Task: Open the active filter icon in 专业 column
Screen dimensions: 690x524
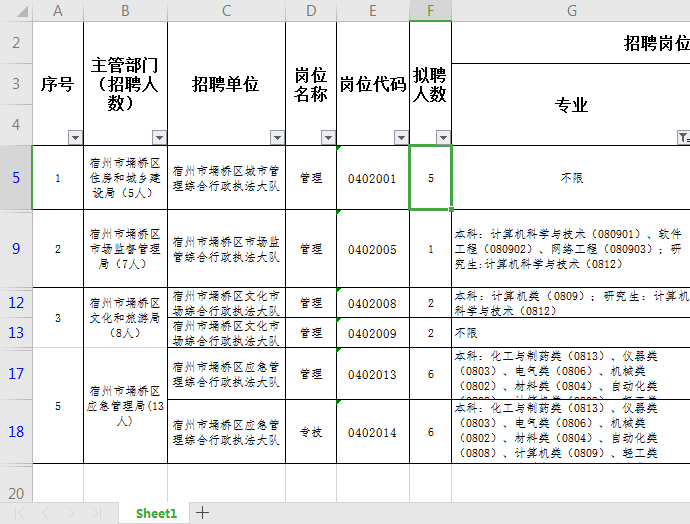Action: 683,137
